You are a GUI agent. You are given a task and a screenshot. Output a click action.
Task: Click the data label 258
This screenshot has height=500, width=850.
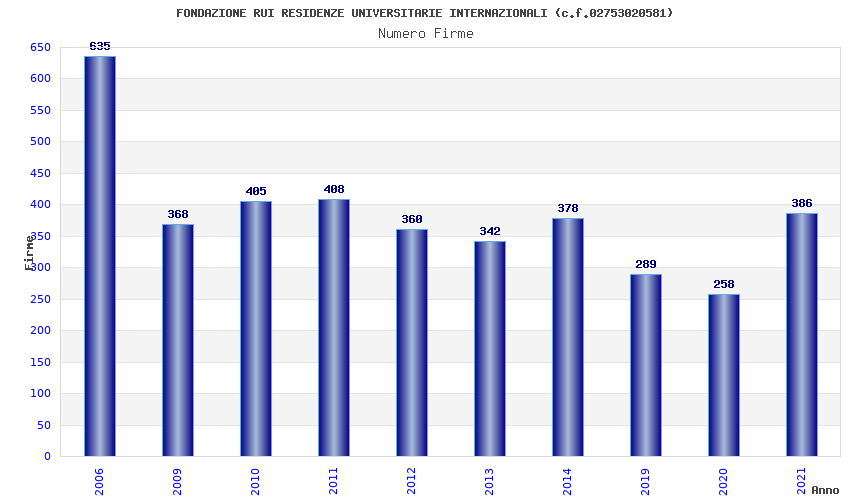pos(724,284)
